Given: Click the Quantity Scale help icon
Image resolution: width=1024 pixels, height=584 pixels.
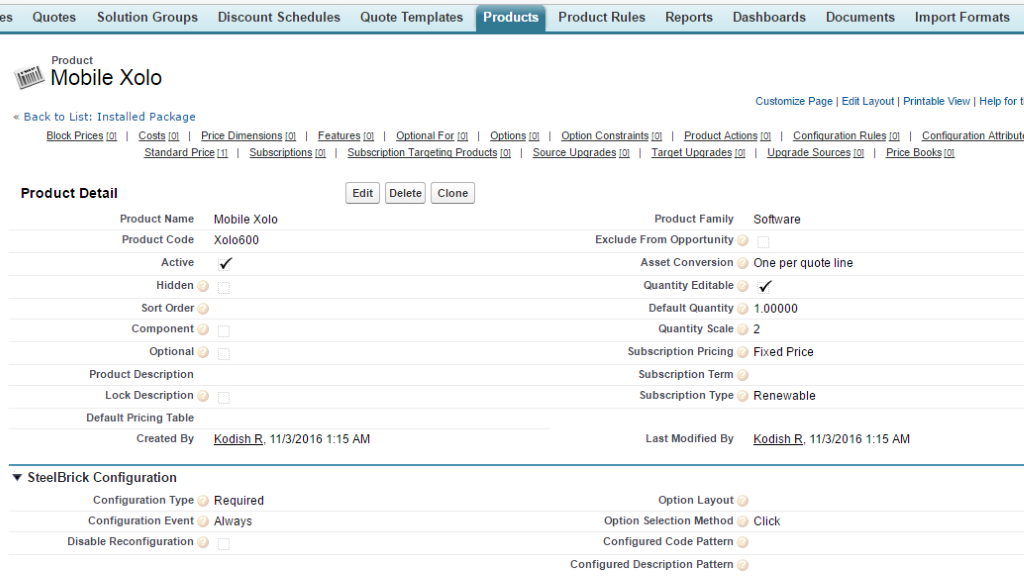Looking at the screenshot, I should 743,329.
